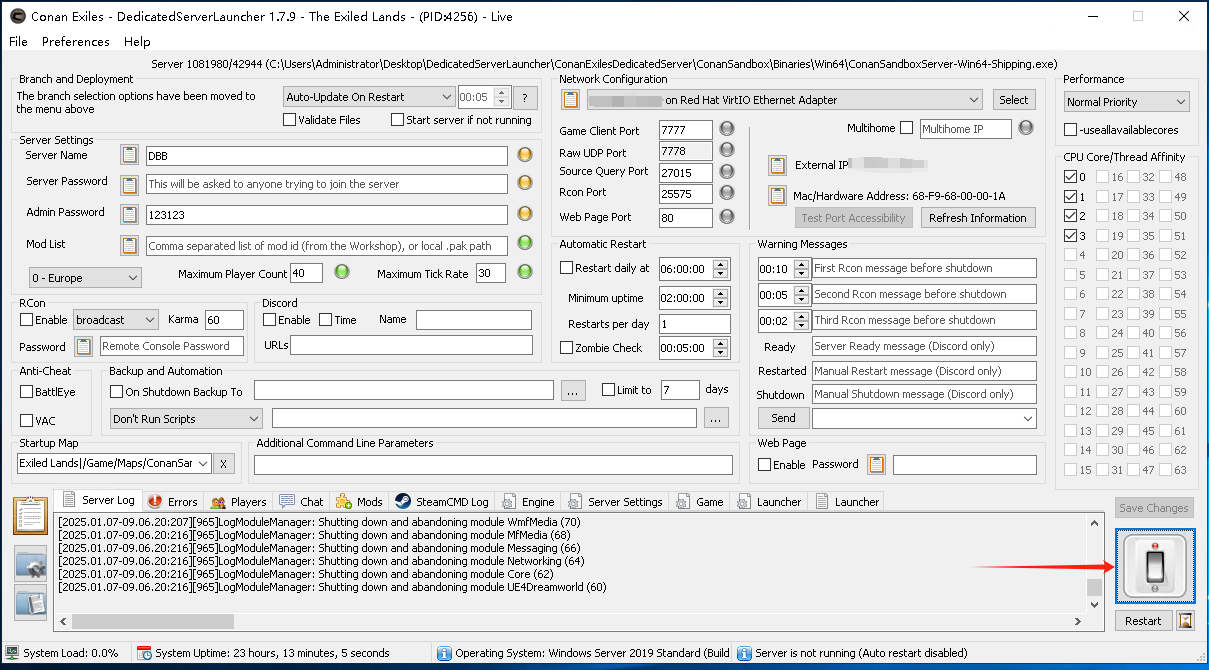The height and width of the screenshot is (670, 1209).
Task: Open the SteamCMD Log tab
Action: coord(441,502)
